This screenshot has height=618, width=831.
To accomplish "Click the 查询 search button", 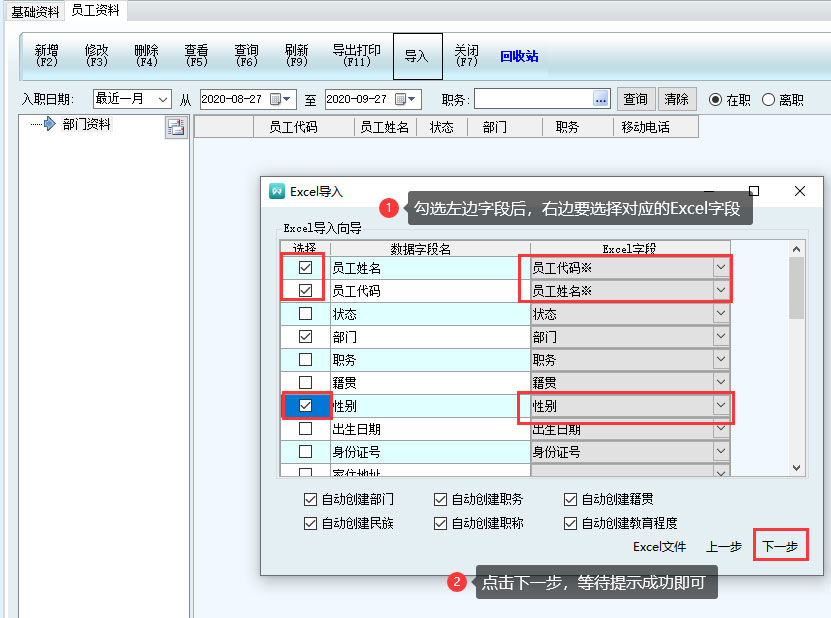I will [x=635, y=99].
